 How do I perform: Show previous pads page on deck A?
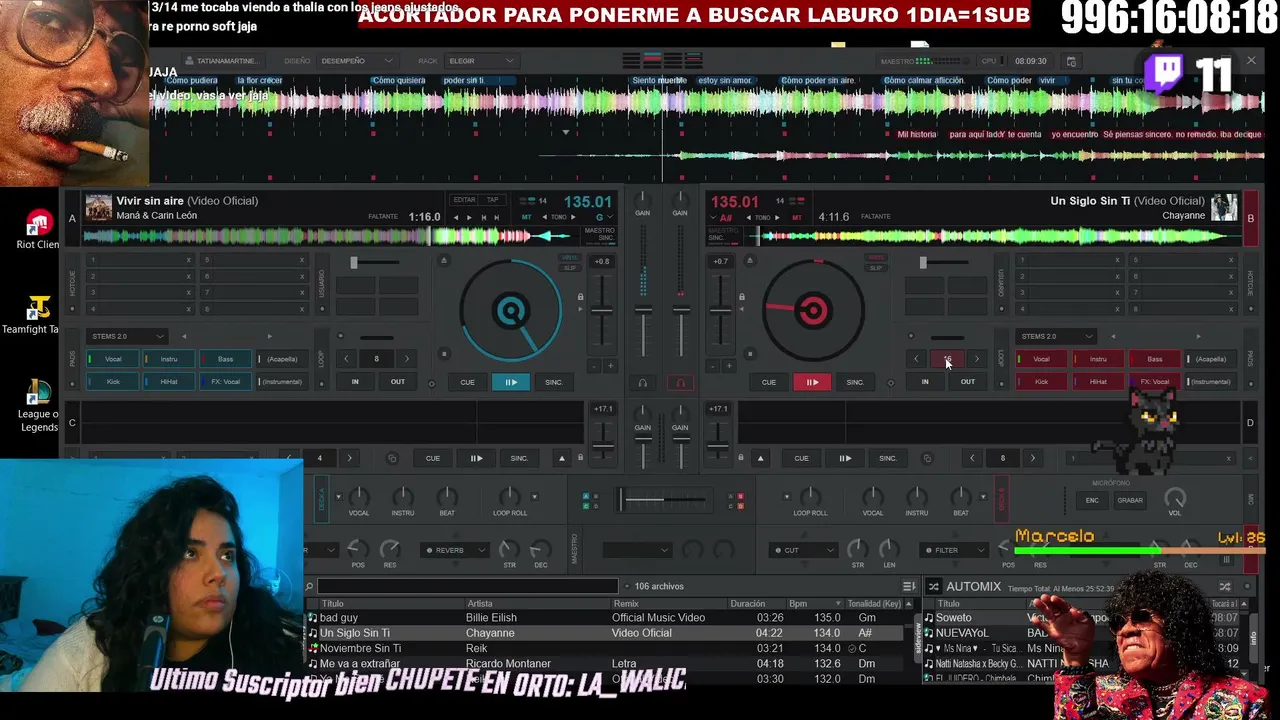(x=183, y=336)
